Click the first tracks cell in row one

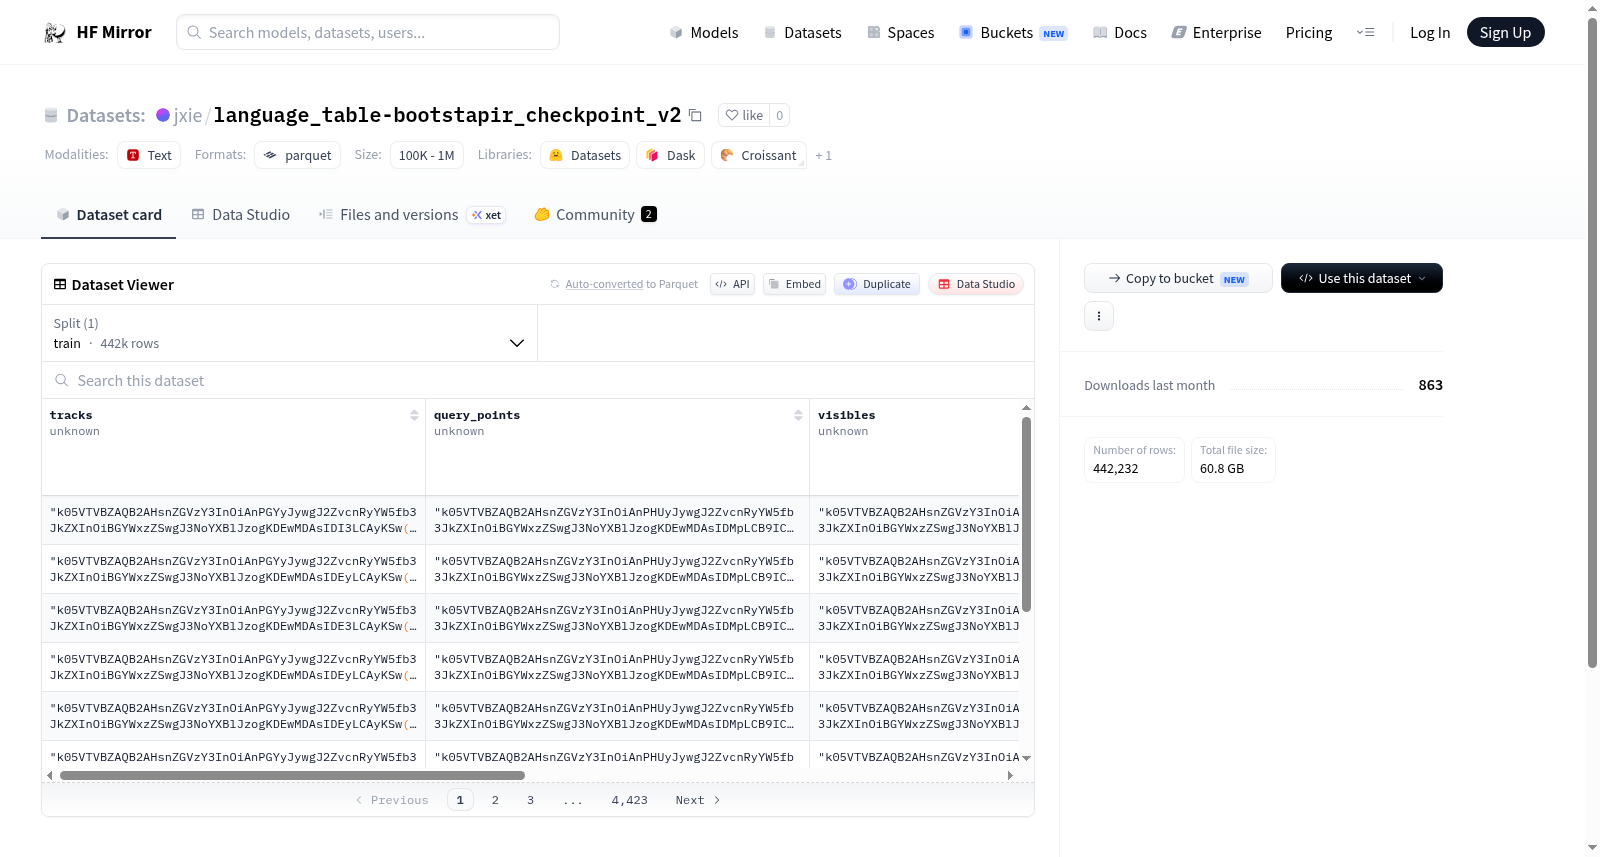click(x=233, y=520)
